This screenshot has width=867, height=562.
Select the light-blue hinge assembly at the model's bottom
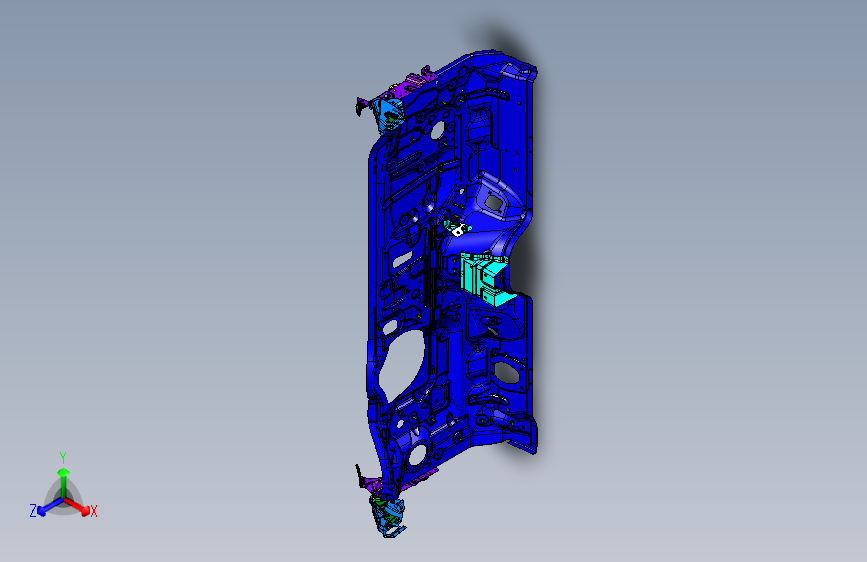click(390, 516)
